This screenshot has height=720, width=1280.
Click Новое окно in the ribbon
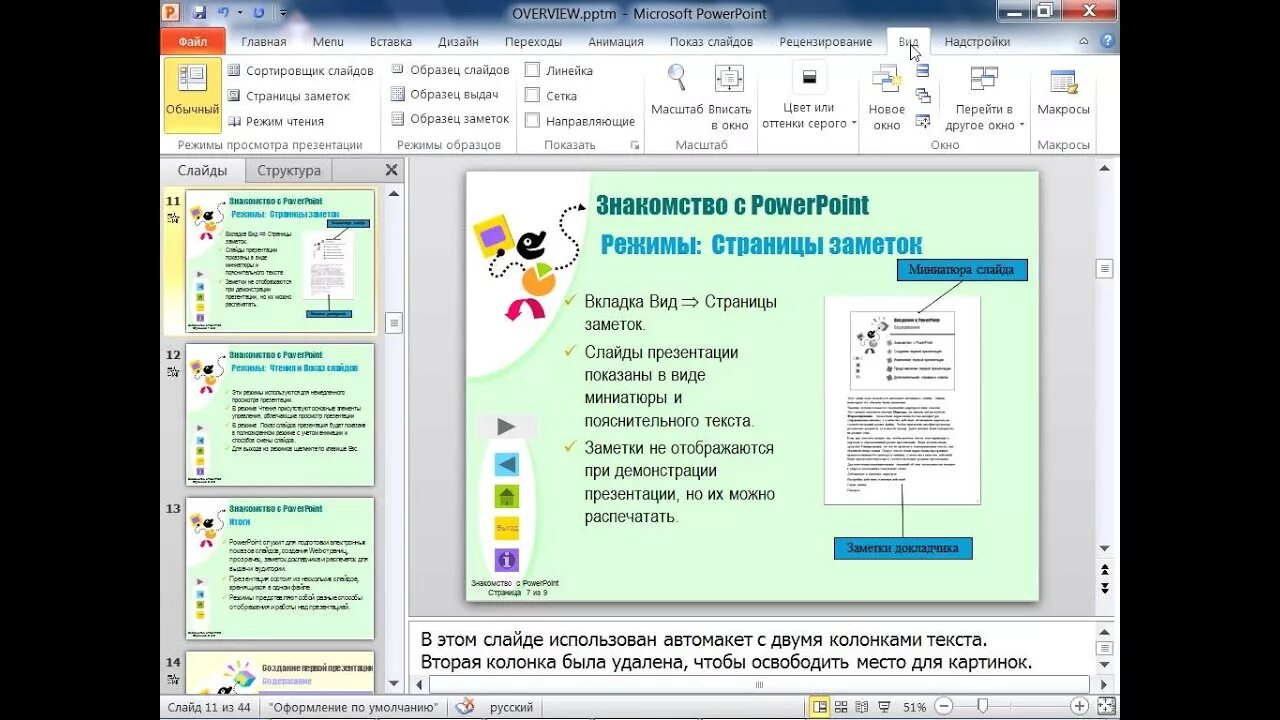pos(887,96)
